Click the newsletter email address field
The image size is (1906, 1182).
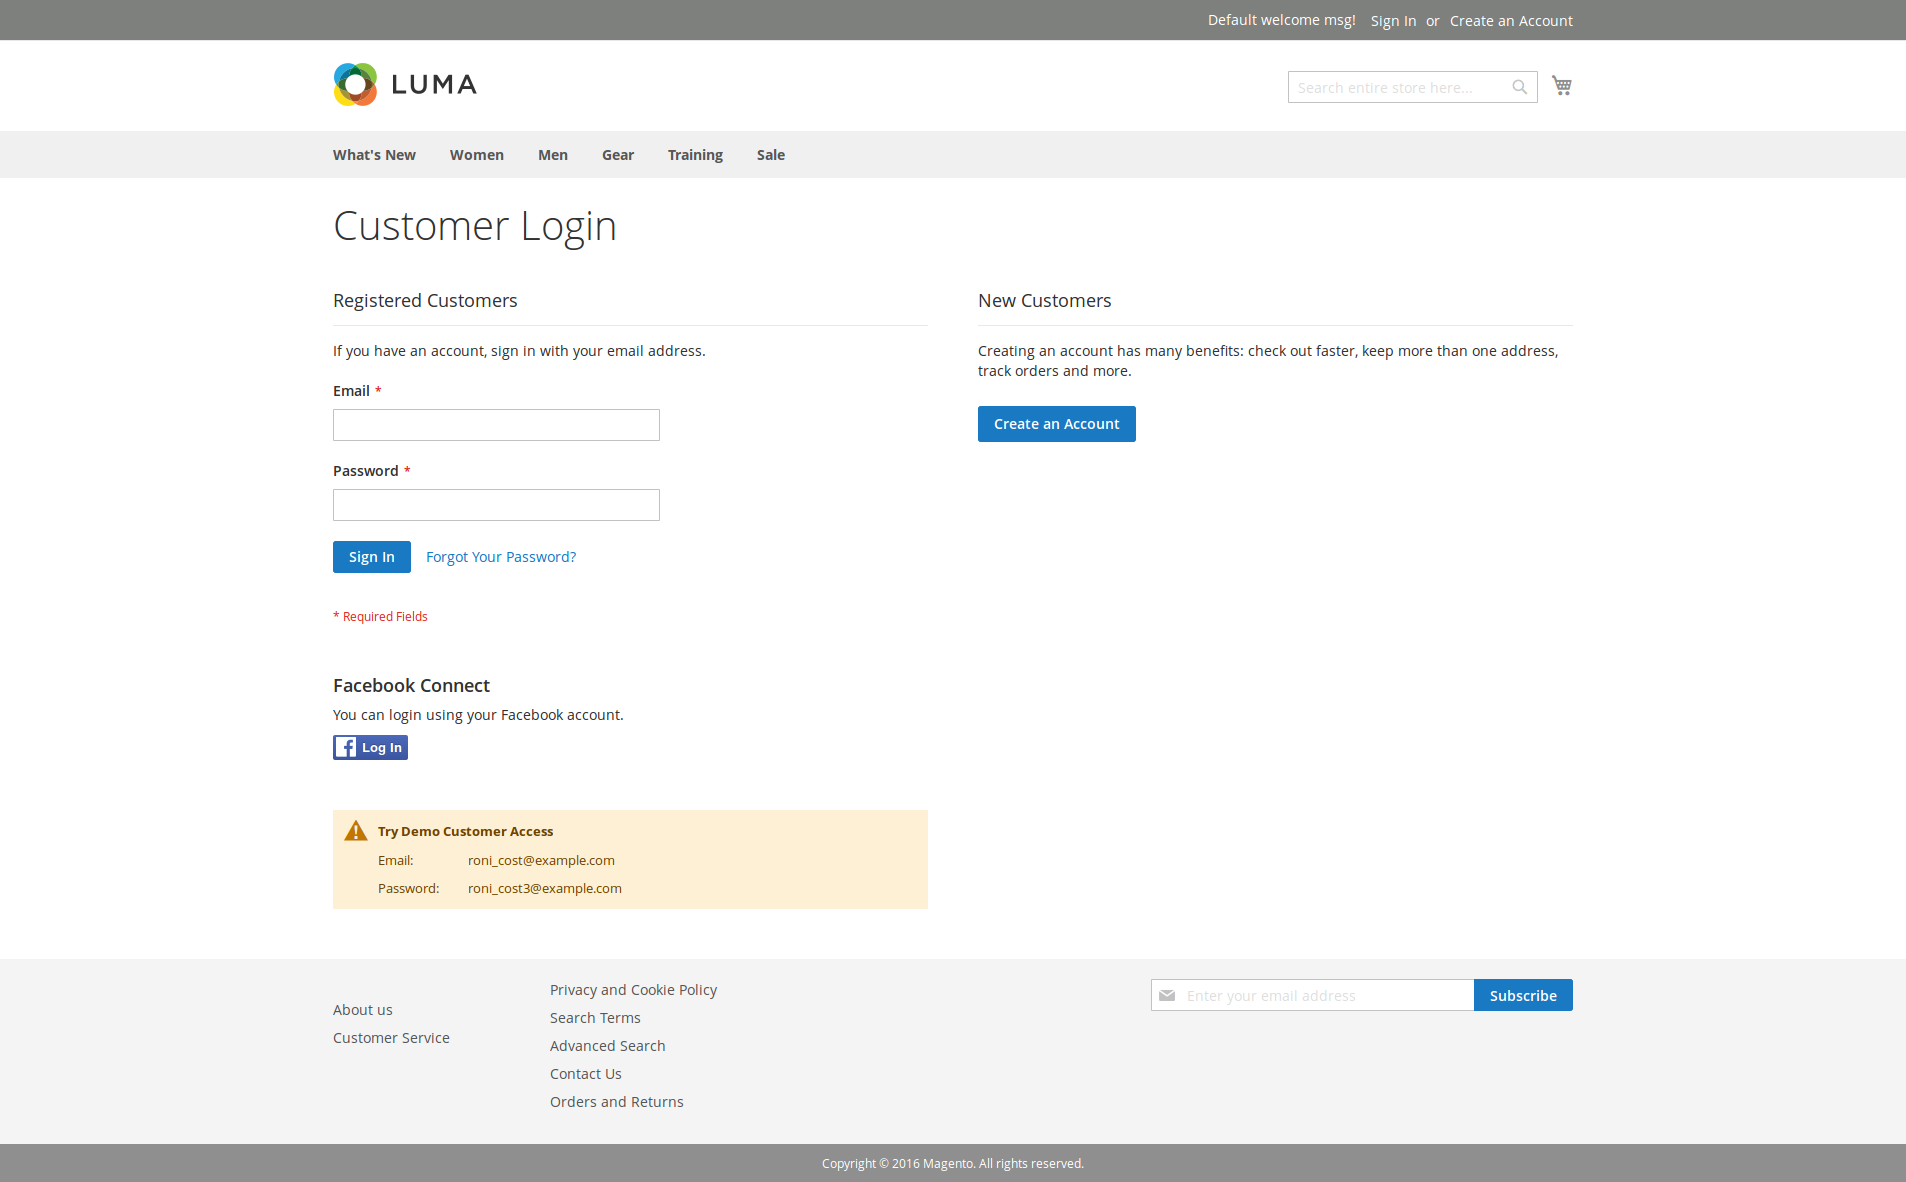click(x=1325, y=995)
